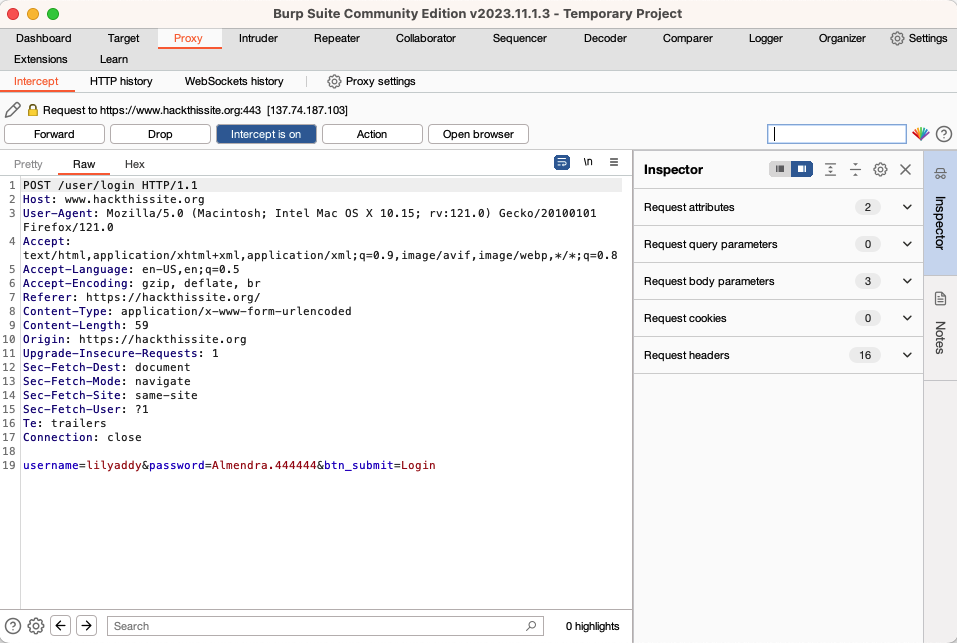Screen dimensions: 957x643
Task: Switch Inspector layout using the left segmented view toggle
Action: [778, 169]
